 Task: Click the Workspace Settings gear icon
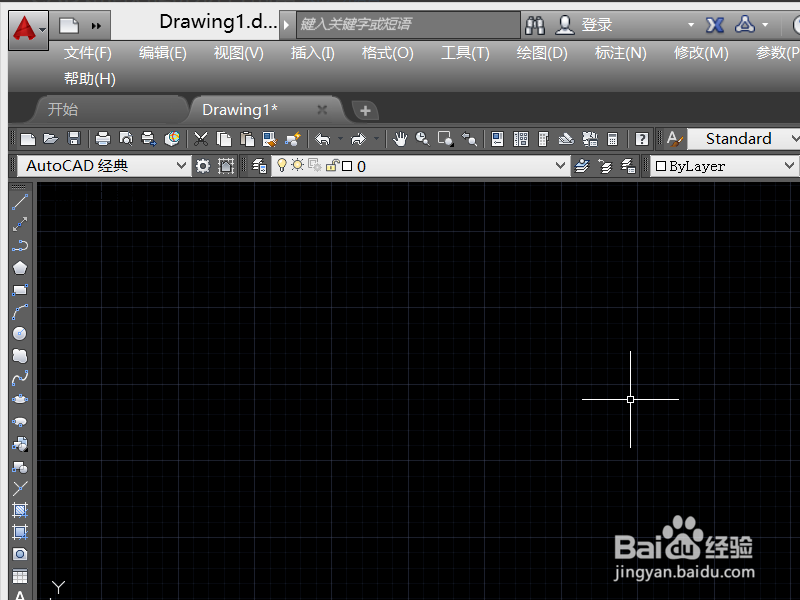[203, 166]
